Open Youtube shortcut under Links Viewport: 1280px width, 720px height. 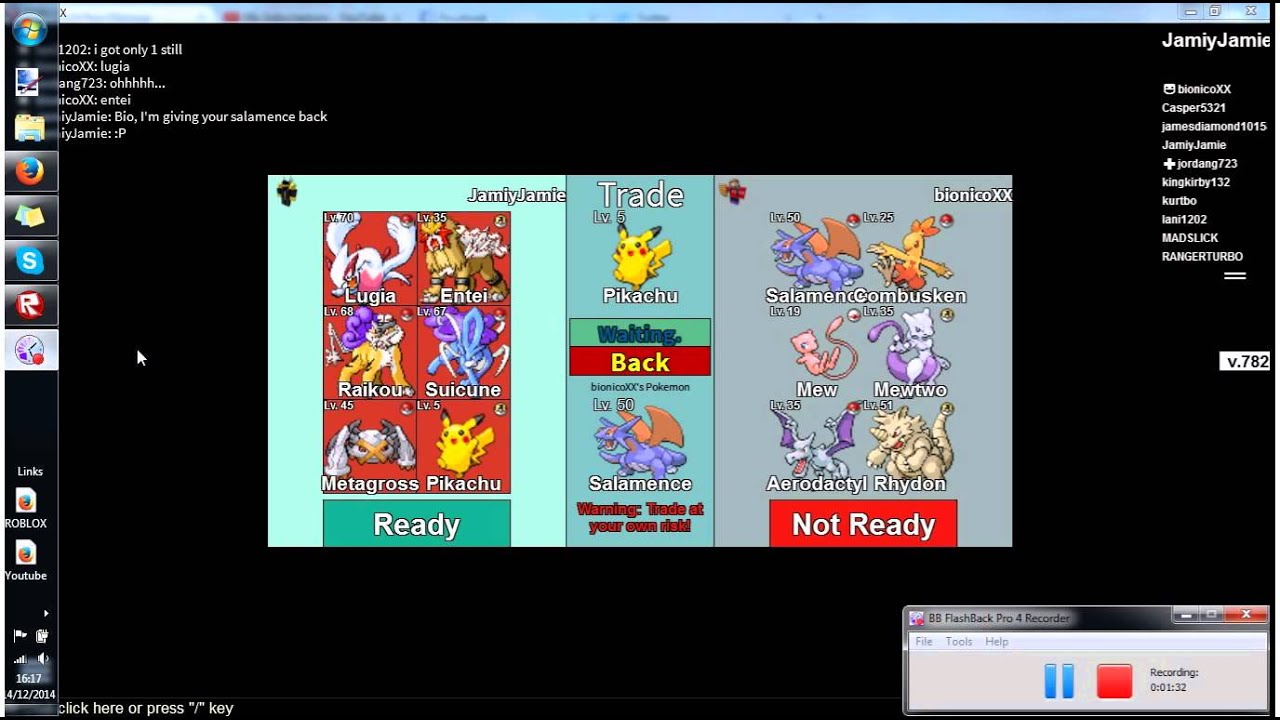[26, 561]
